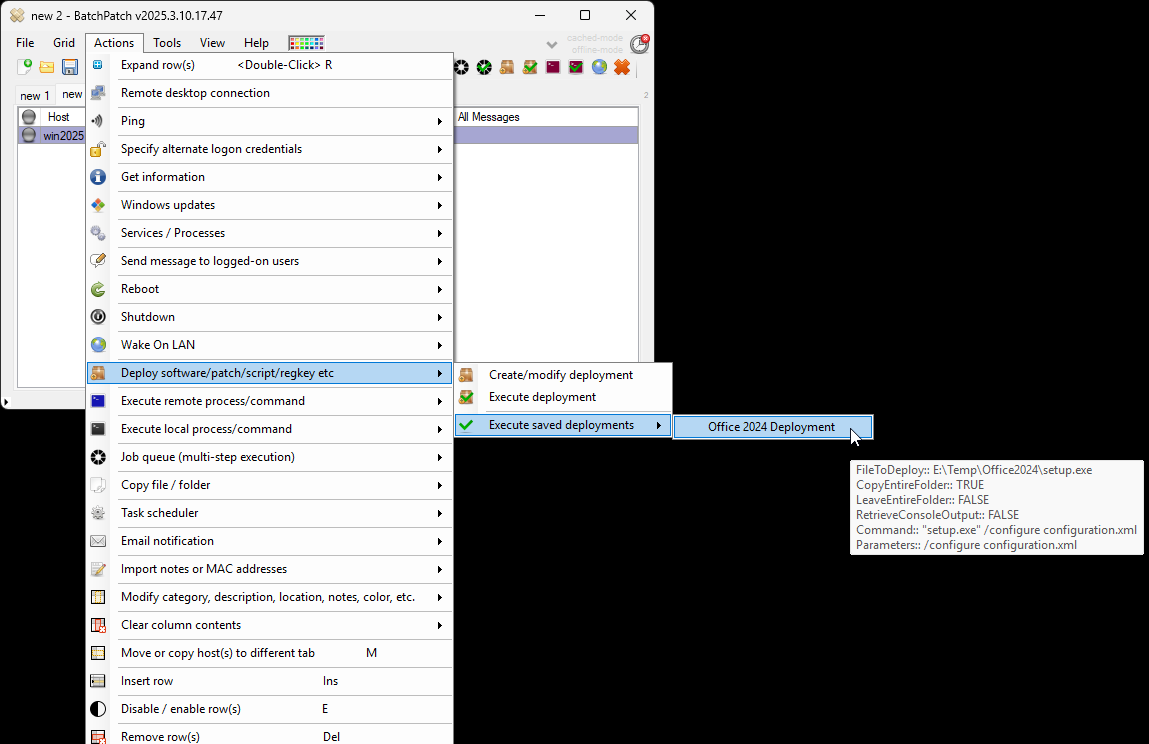Click the job queue wheel toolbar icon

pos(461,67)
